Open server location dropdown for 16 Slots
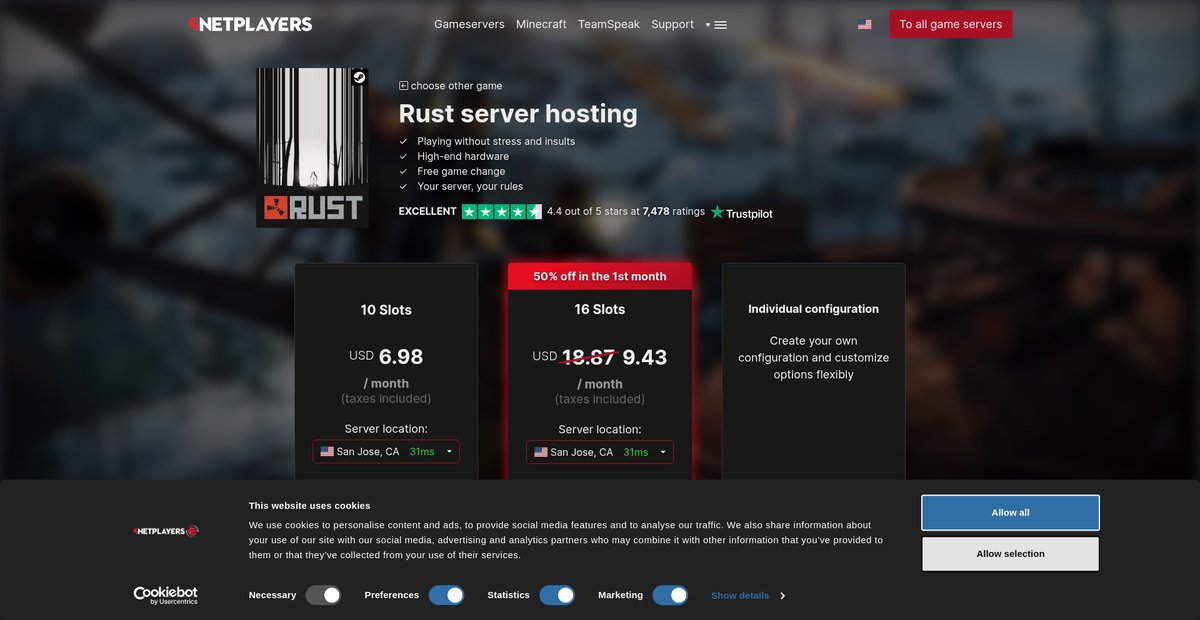Viewport: 1200px width, 620px height. [600, 452]
